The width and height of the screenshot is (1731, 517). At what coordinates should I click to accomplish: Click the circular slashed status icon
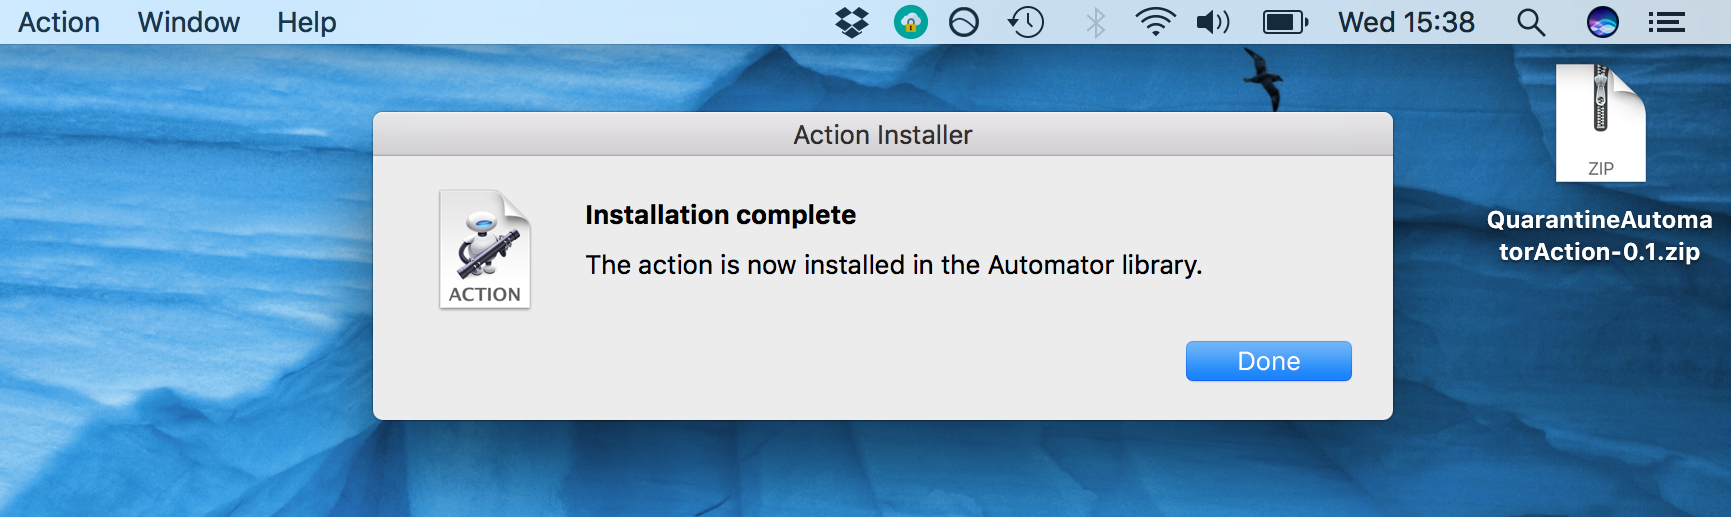pyautogui.click(x=964, y=22)
